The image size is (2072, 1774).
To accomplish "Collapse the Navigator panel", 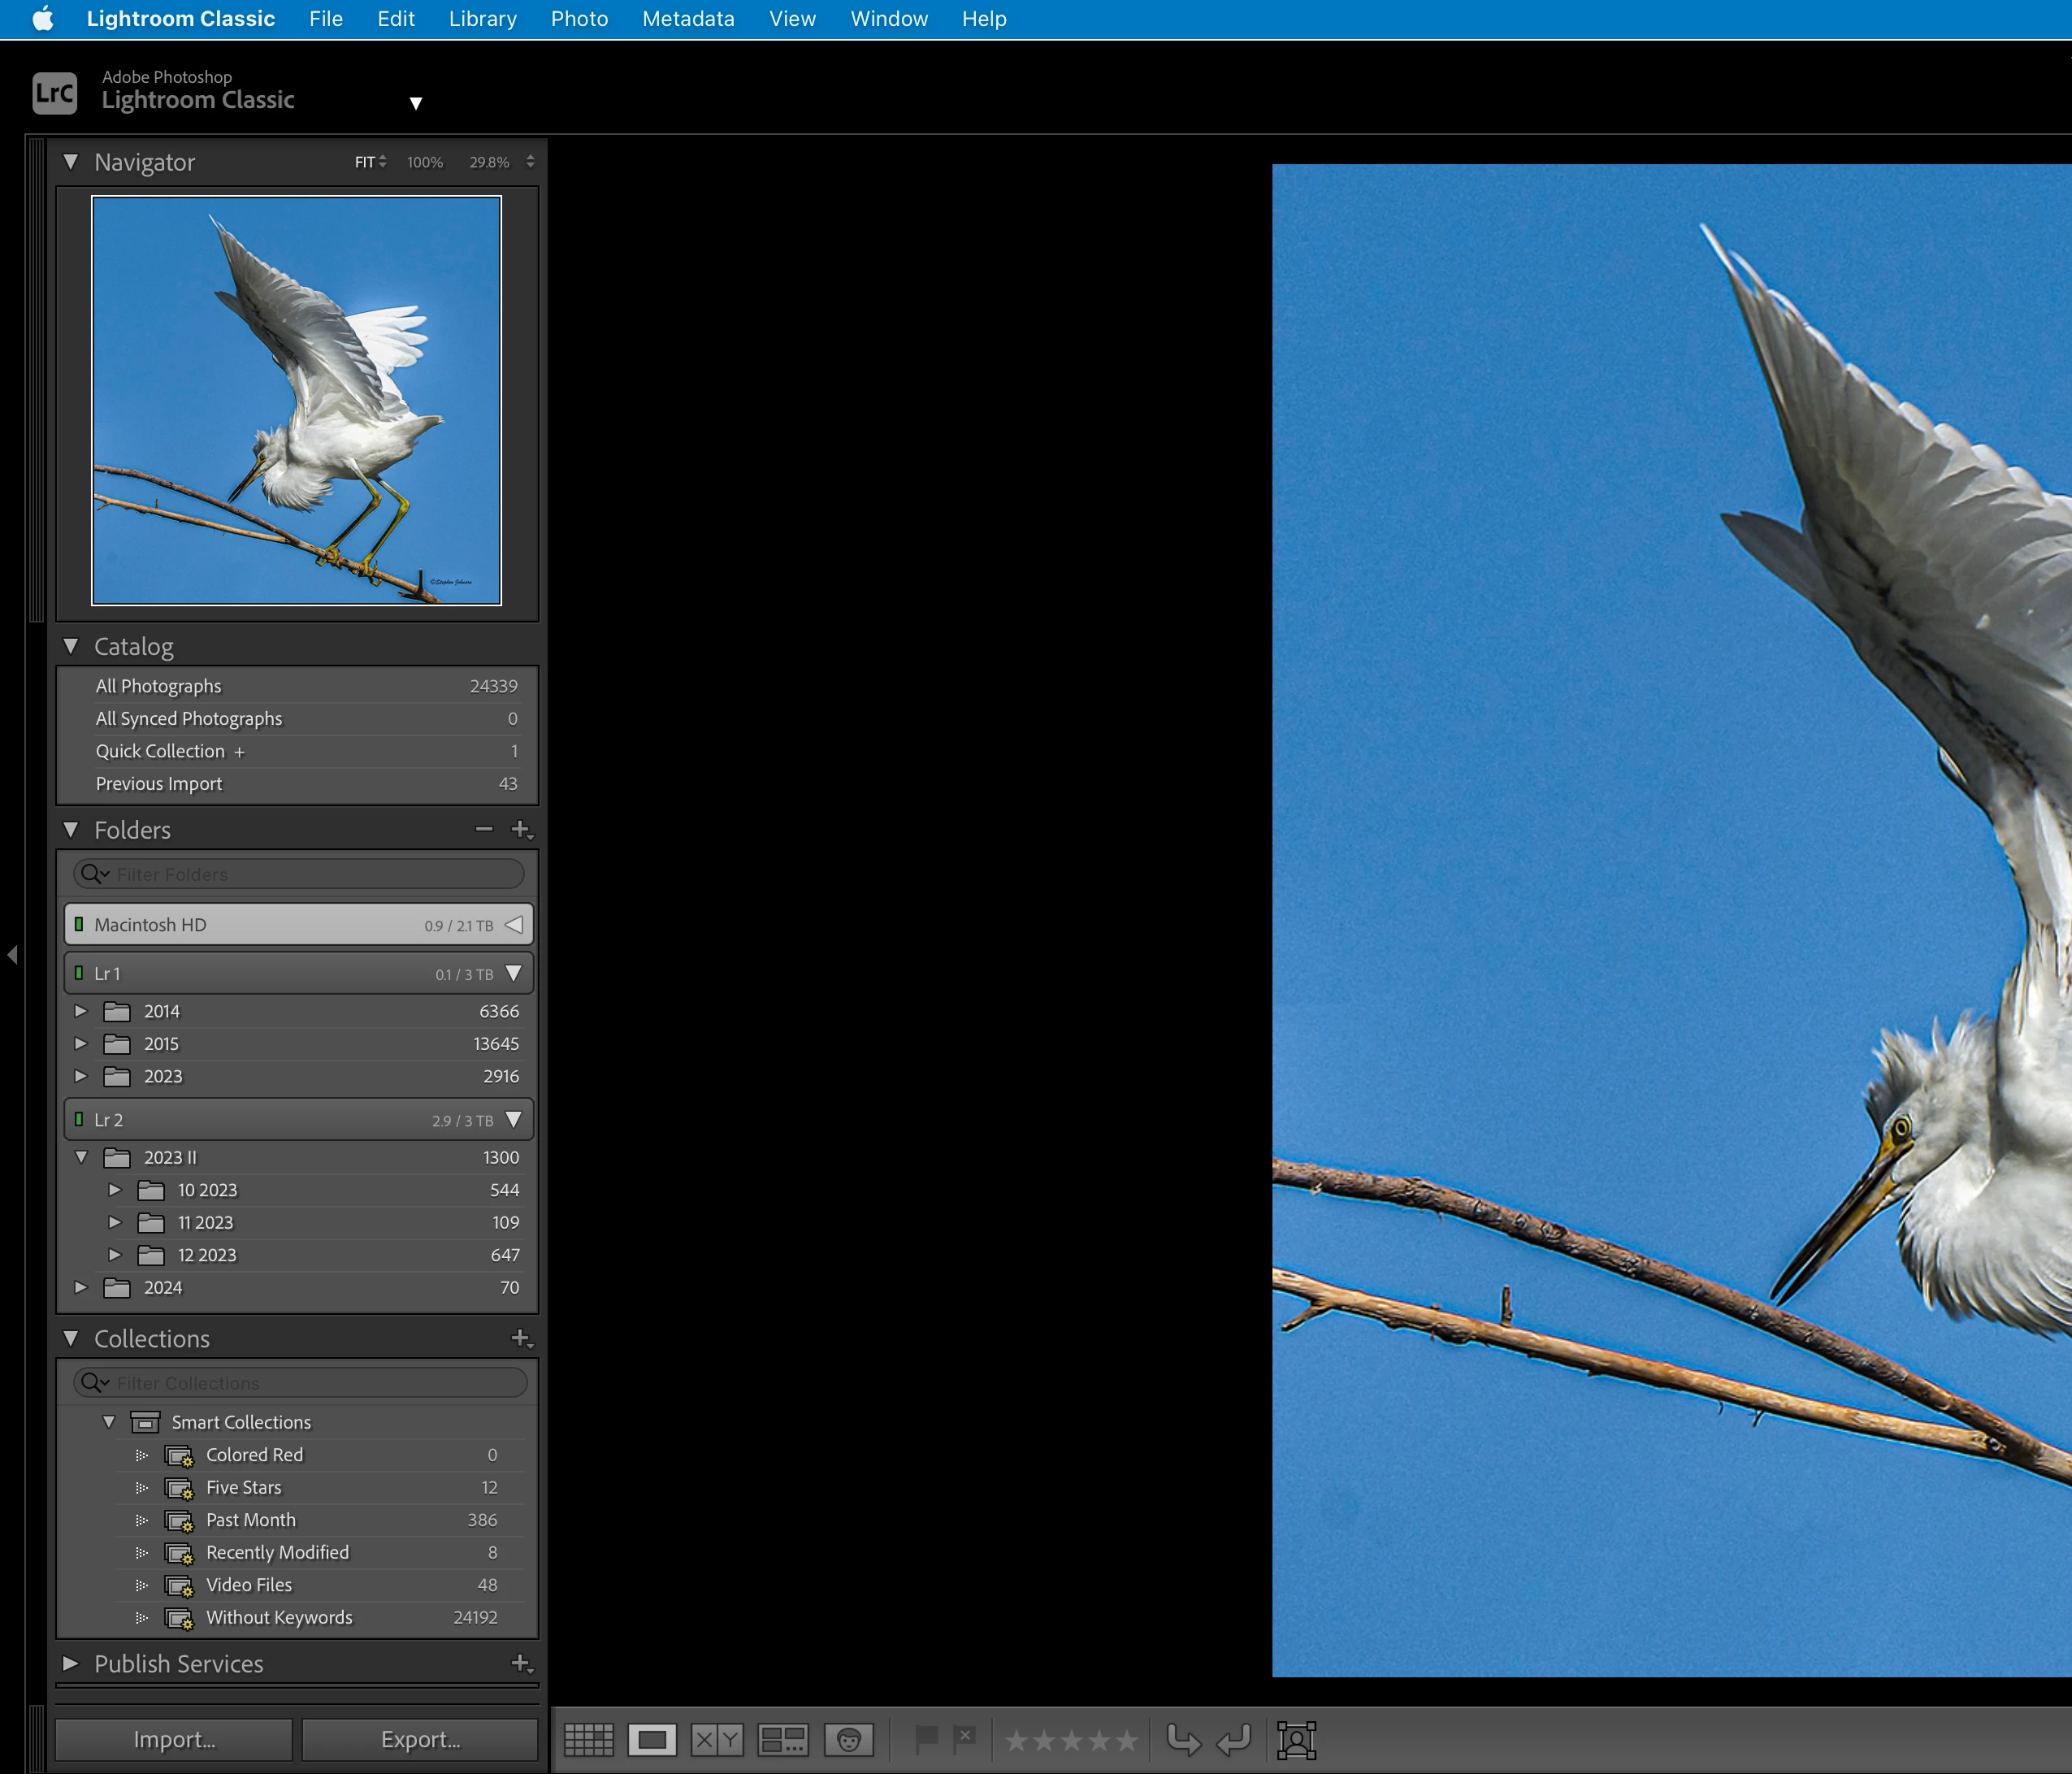I will [x=71, y=162].
